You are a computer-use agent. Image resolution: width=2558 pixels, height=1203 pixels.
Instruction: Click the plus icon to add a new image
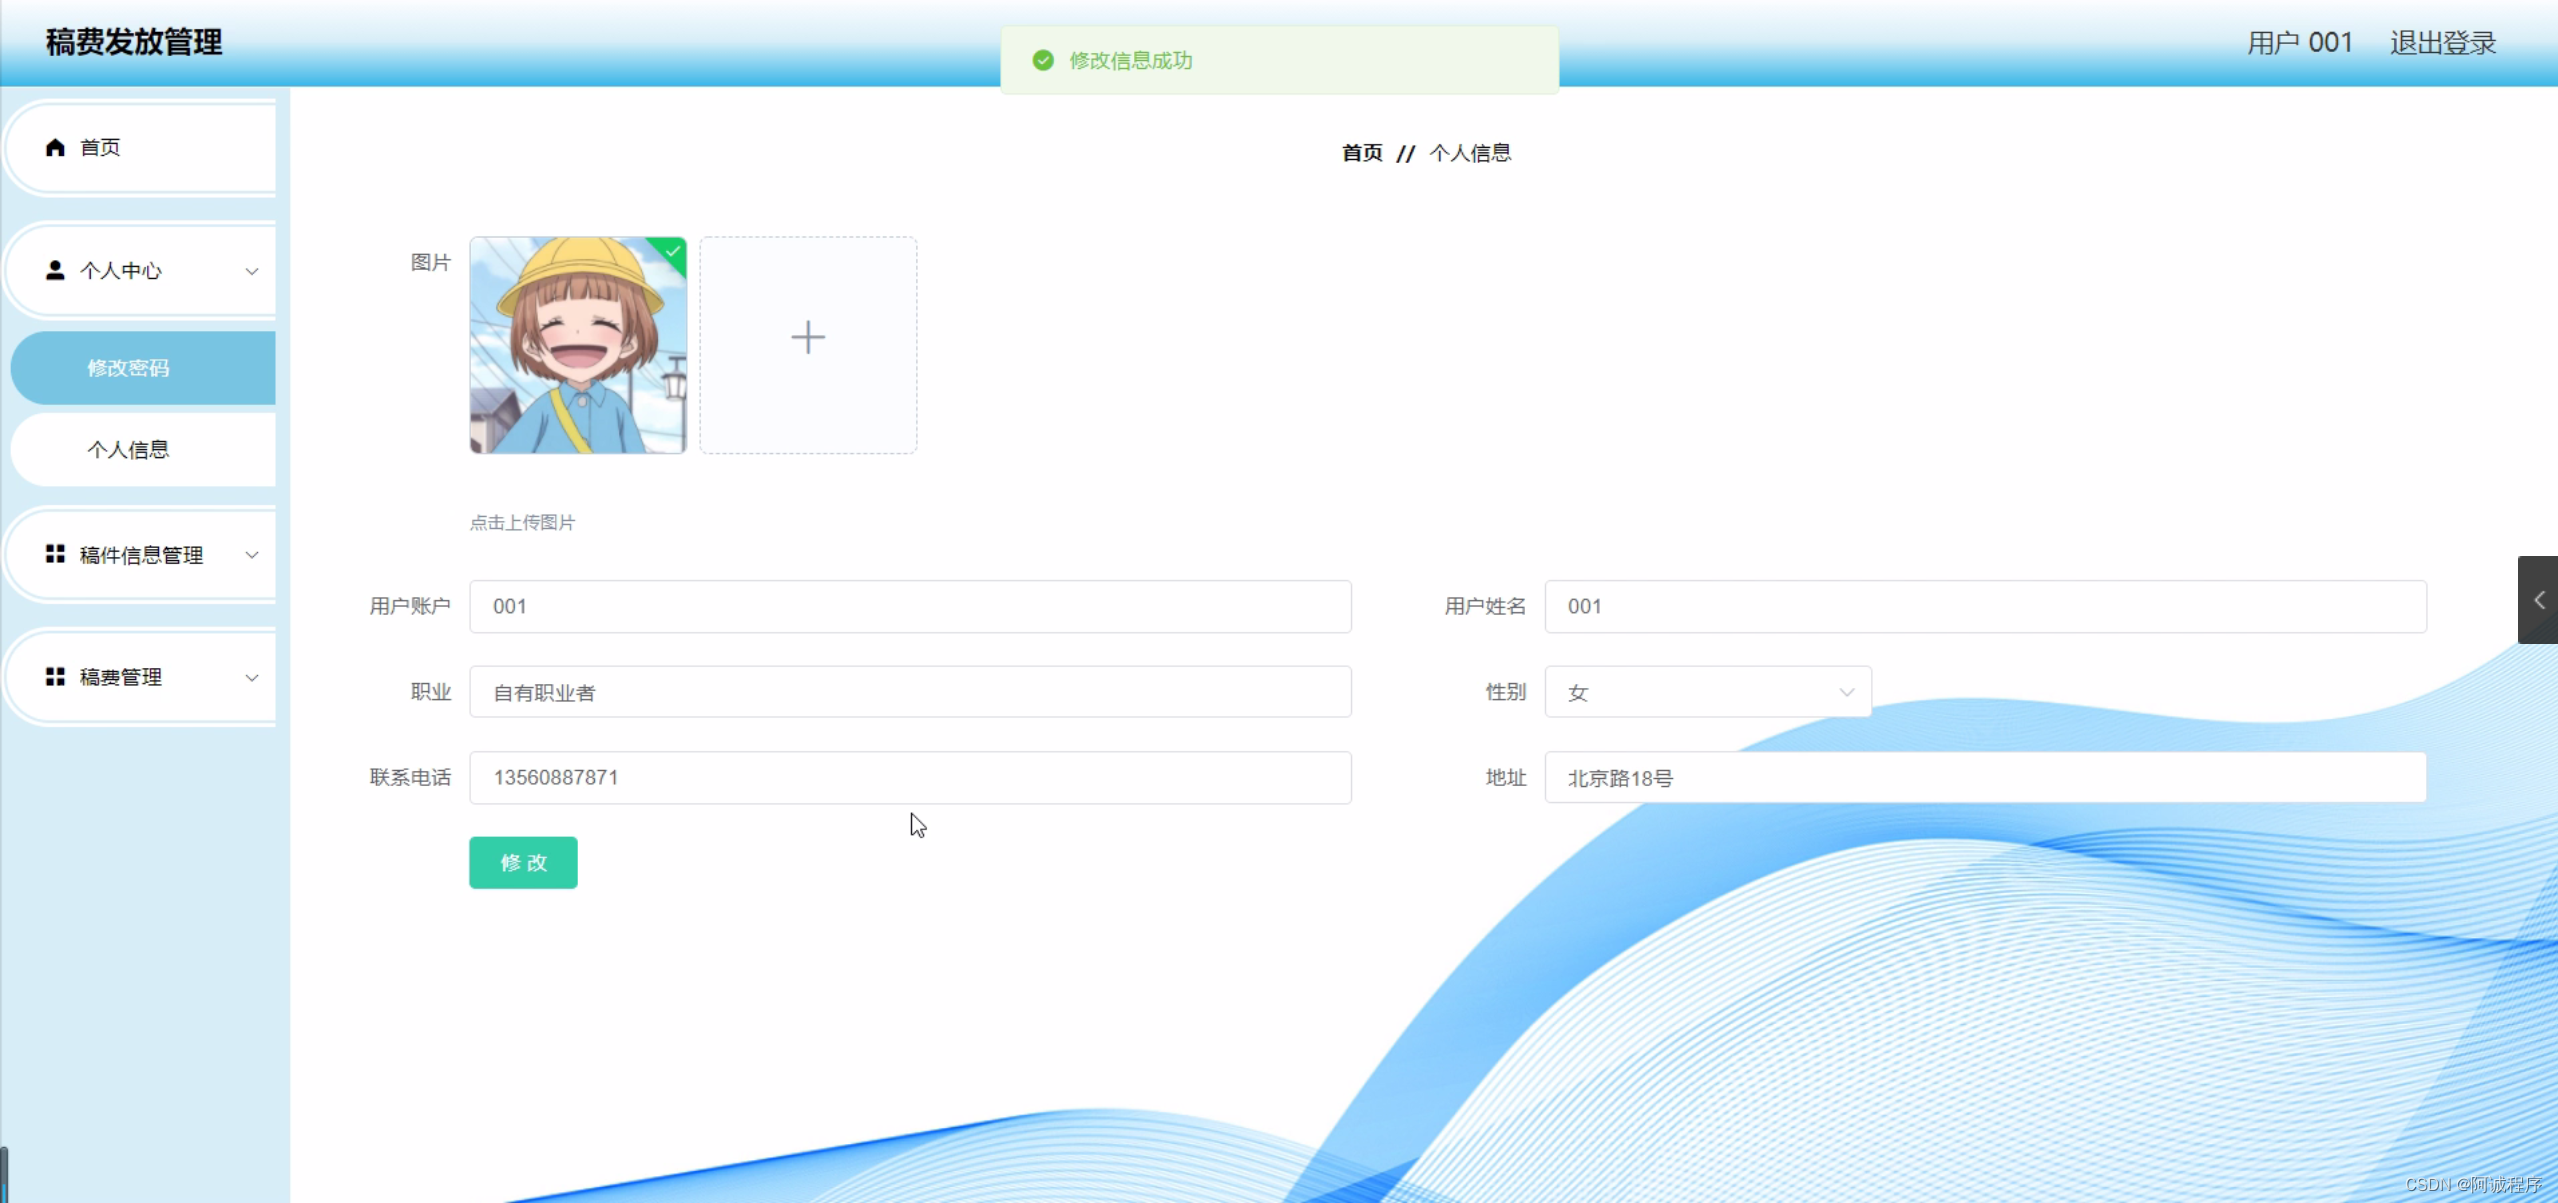[x=808, y=337]
